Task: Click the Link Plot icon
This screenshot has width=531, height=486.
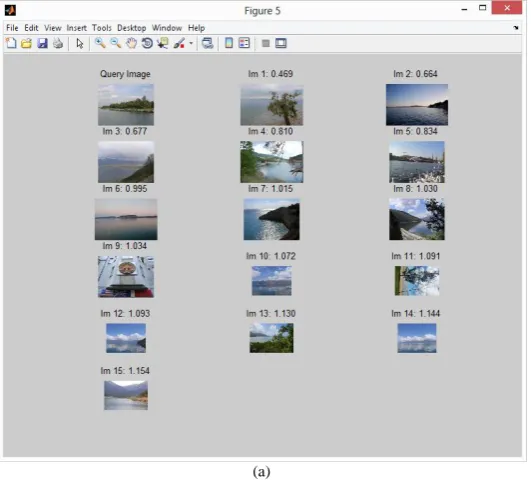Action: pos(207,43)
